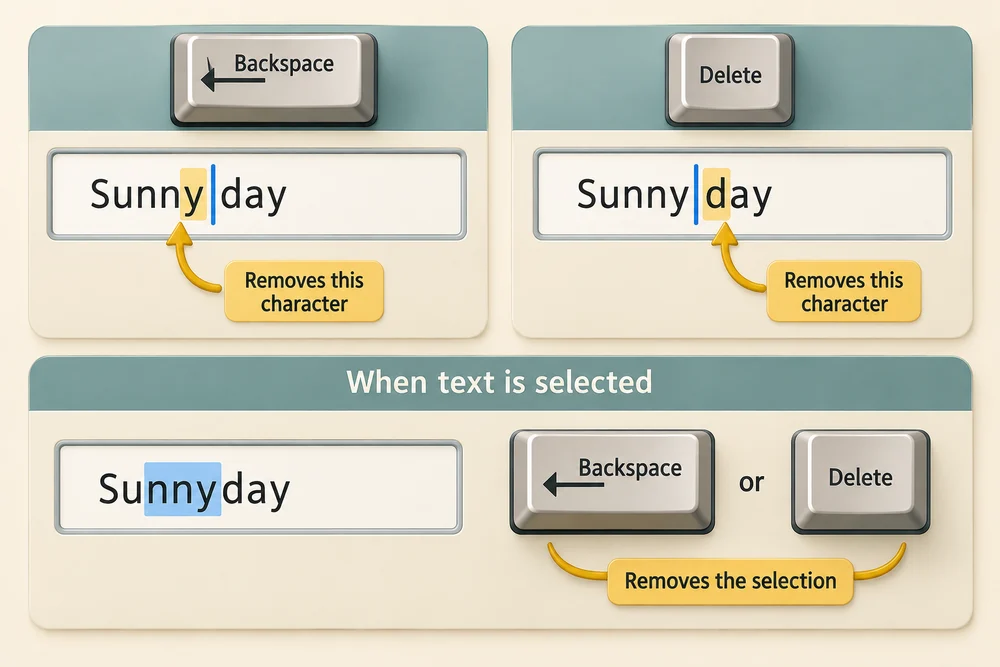
Task: Click 'Removes this character' label under the Delete field
Action: 844,291
